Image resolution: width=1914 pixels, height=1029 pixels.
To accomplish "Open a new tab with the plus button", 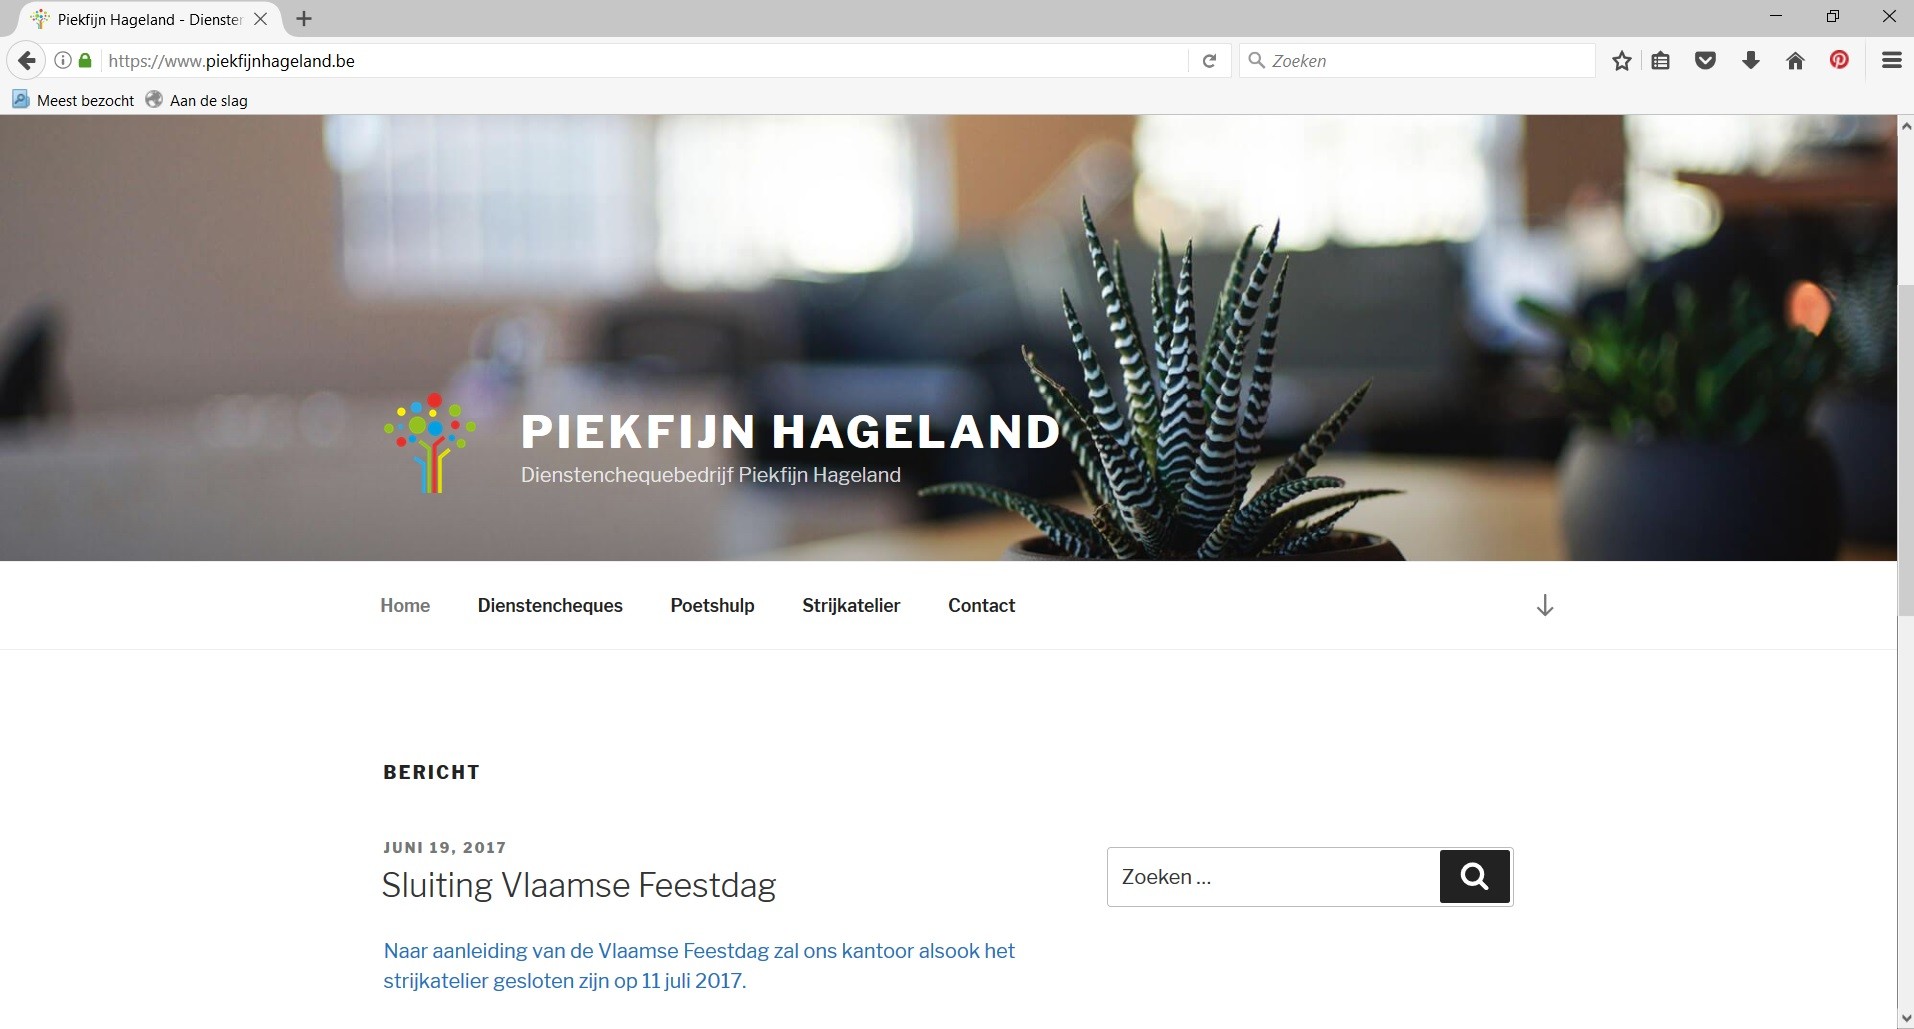I will [304, 18].
